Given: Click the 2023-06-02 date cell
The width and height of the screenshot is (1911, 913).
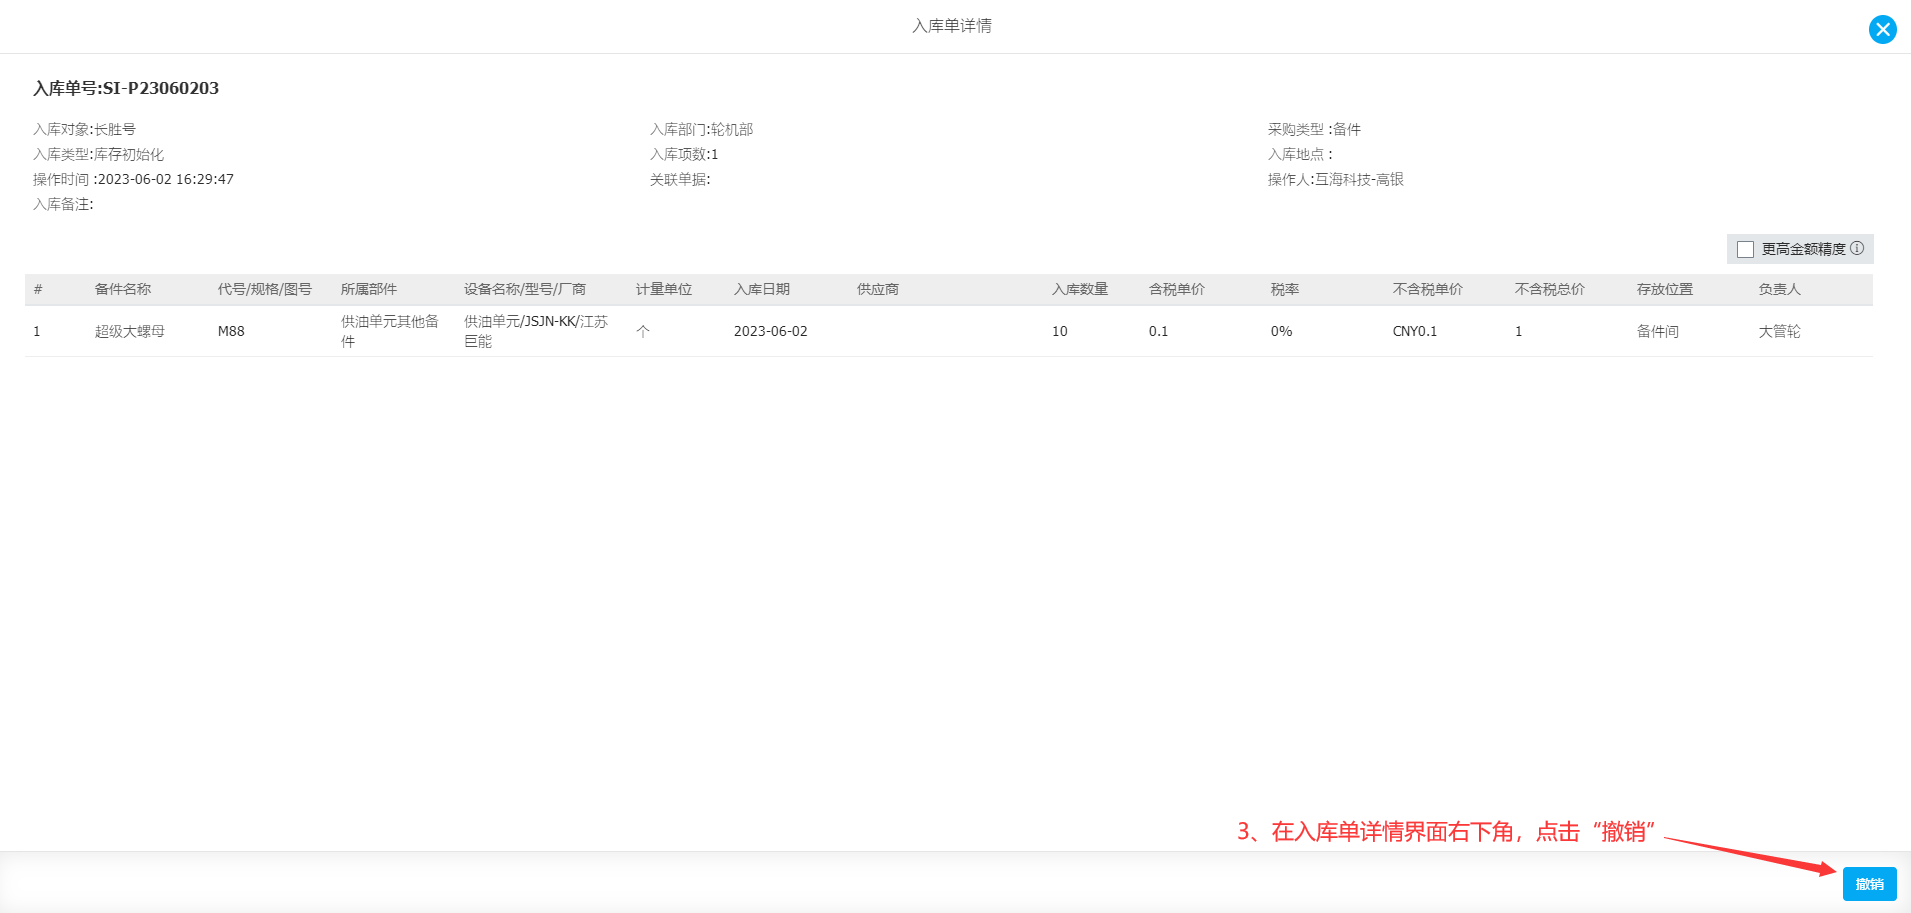Looking at the screenshot, I should pyautogui.click(x=771, y=331).
